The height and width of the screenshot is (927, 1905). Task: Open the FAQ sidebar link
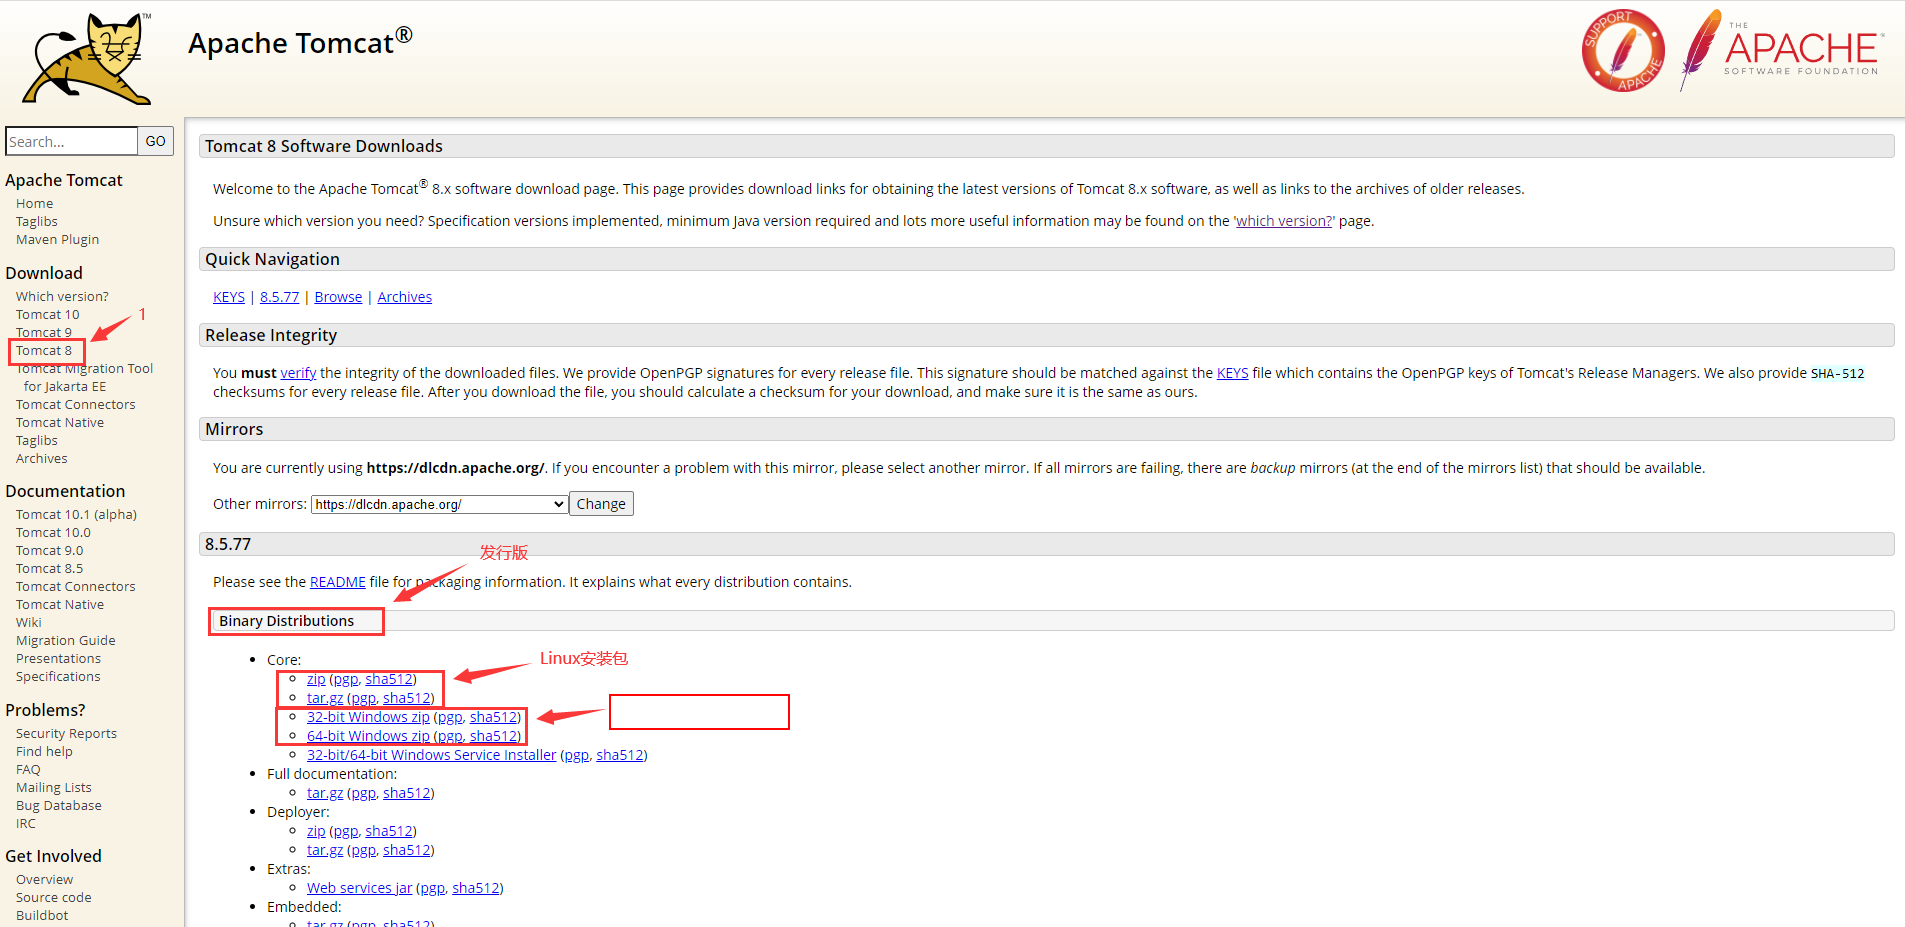click(x=29, y=769)
